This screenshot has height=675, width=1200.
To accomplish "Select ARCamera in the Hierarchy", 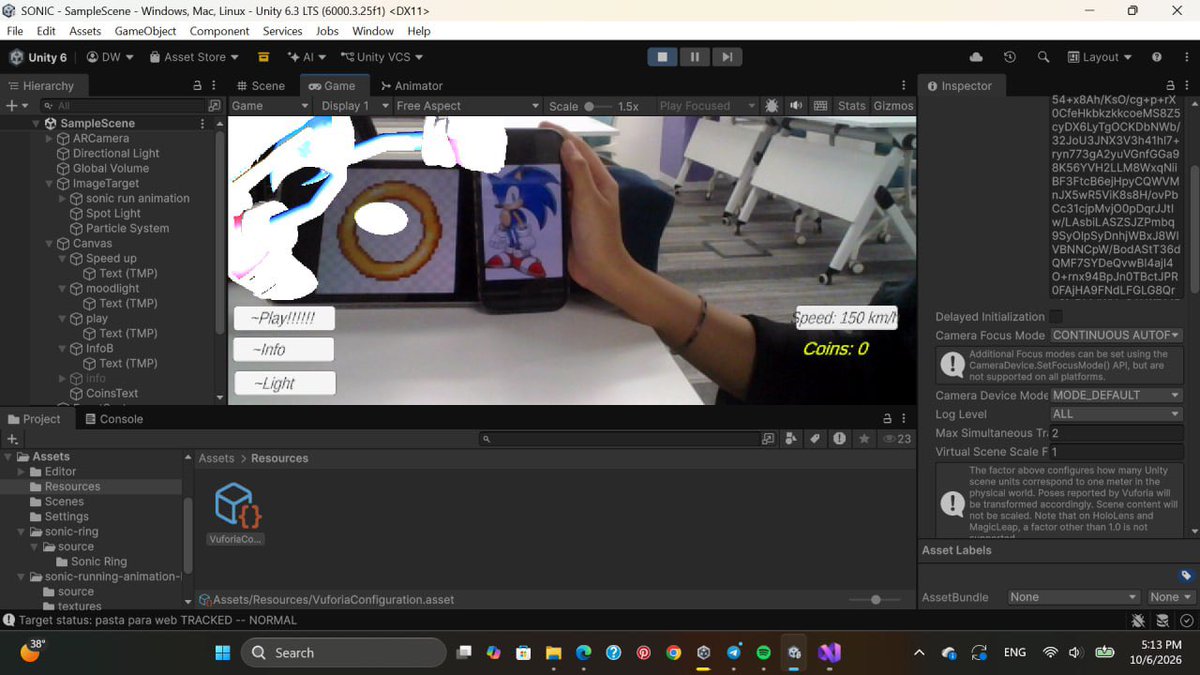I will click(101, 138).
